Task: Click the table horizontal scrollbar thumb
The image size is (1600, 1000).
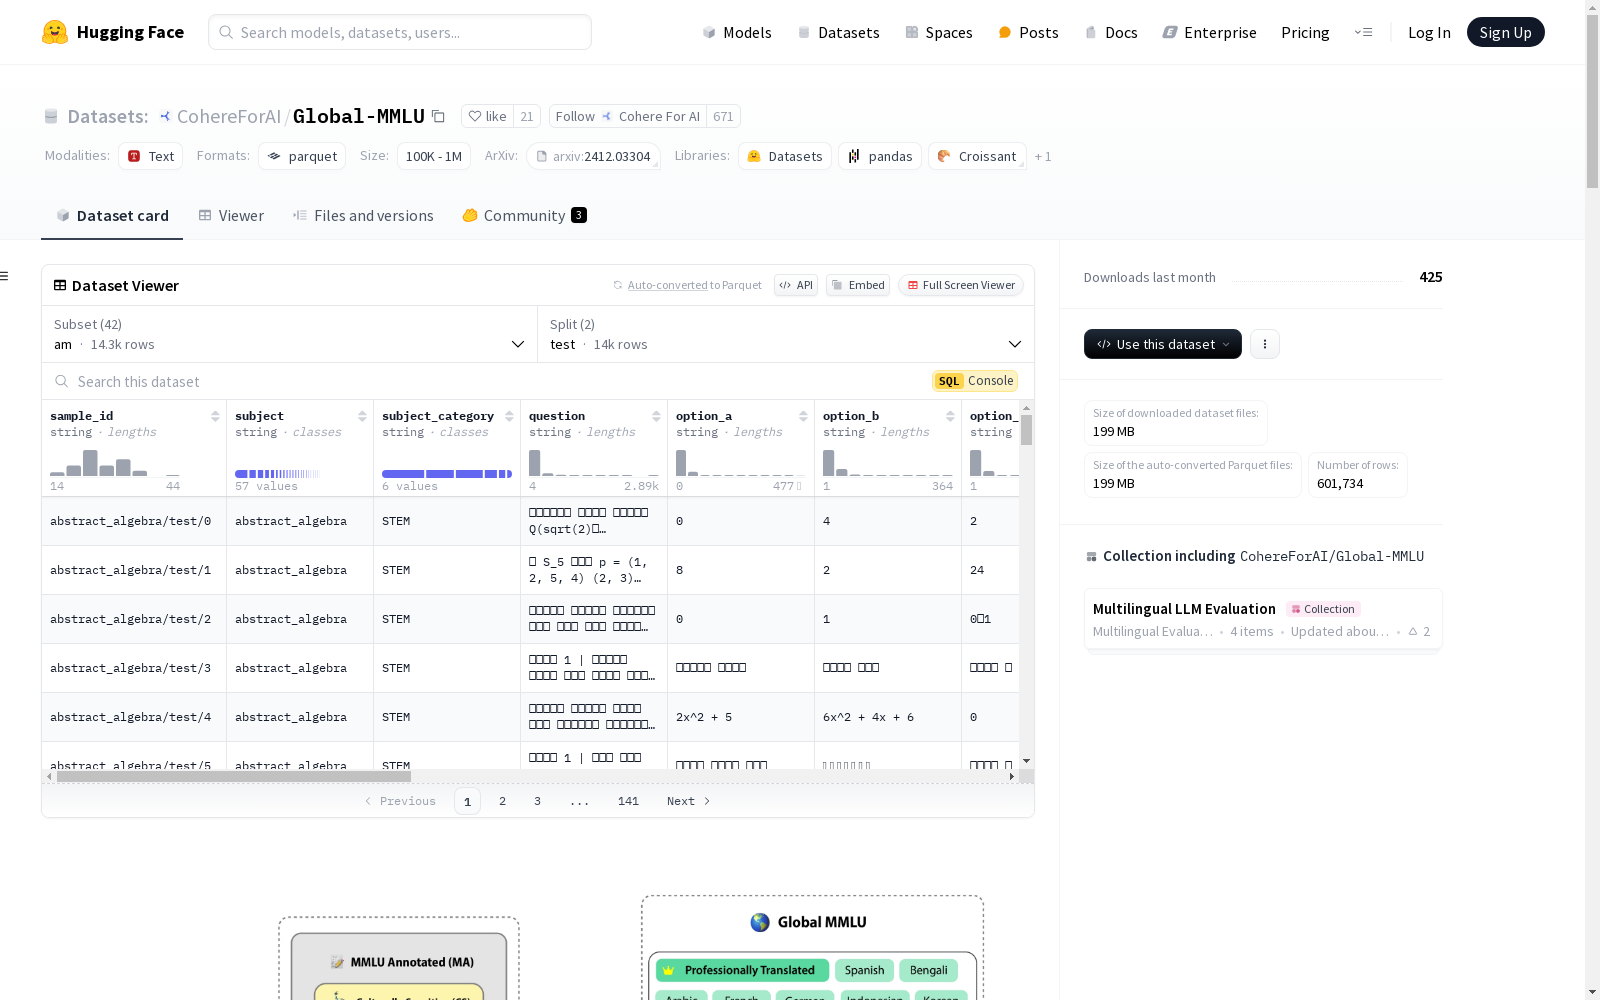Action: [234, 776]
